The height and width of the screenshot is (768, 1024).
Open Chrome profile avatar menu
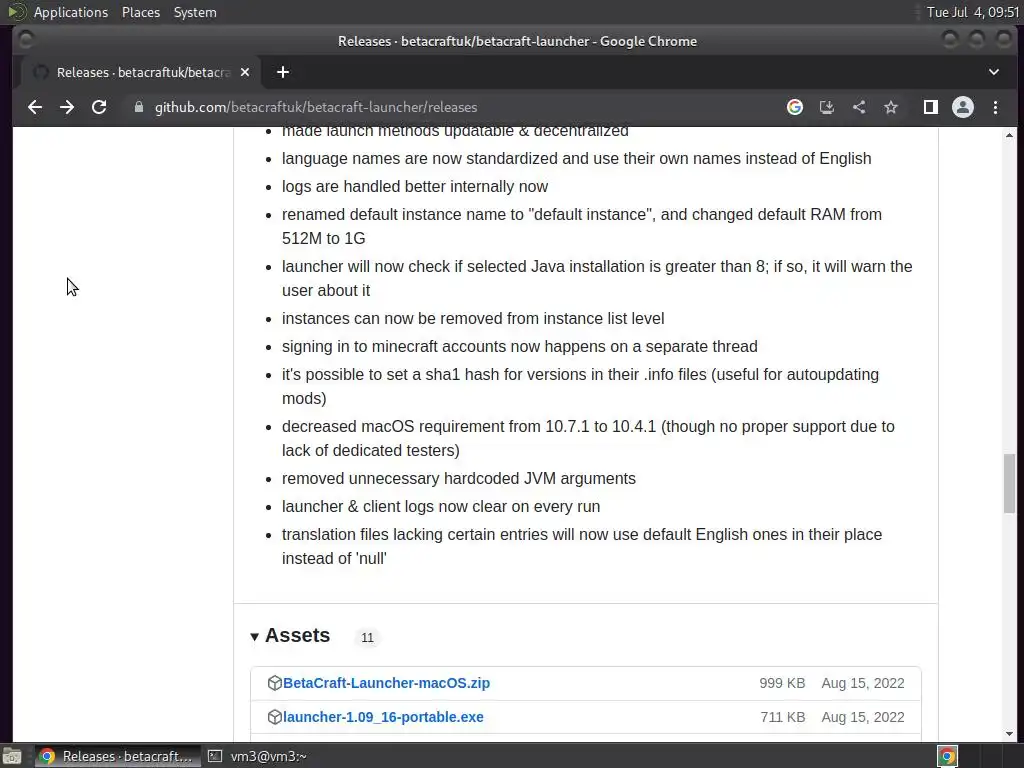(963, 107)
